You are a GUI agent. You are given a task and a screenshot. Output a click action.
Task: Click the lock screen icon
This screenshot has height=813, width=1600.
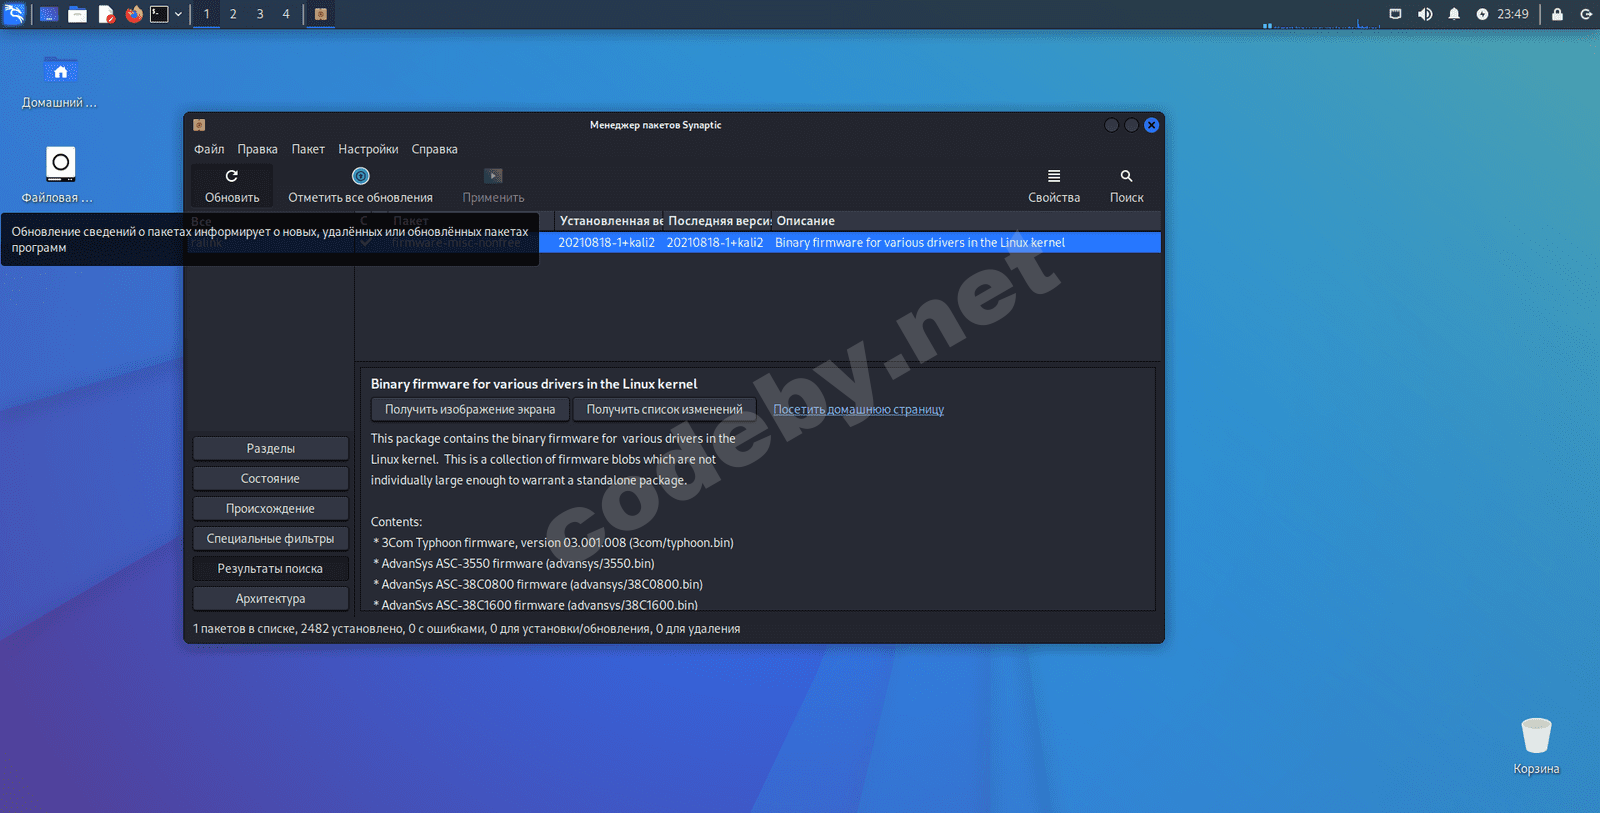click(x=1557, y=14)
